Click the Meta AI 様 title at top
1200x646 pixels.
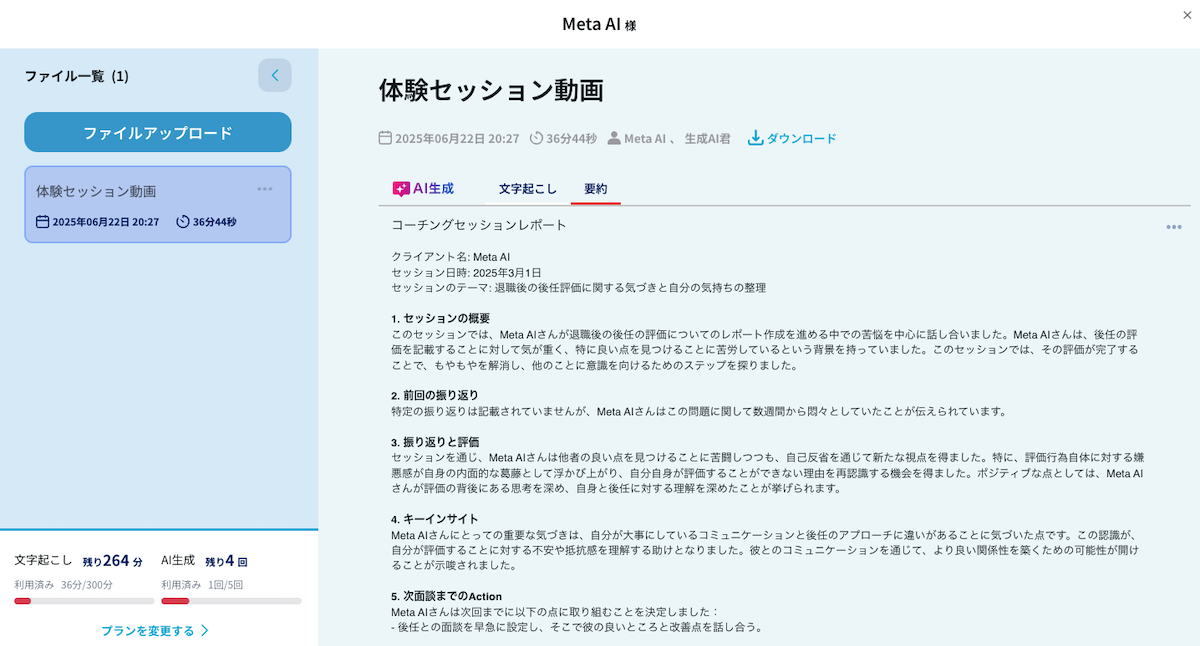point(599,24)
